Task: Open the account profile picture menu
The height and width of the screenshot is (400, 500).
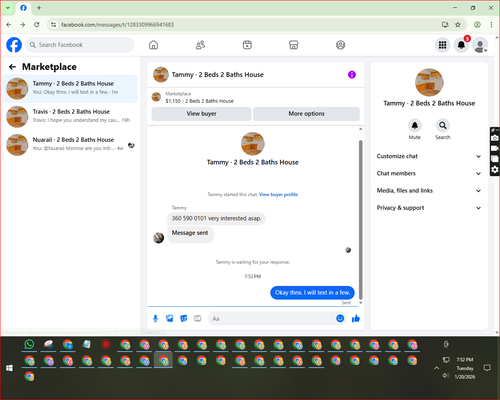Action: 480,45
